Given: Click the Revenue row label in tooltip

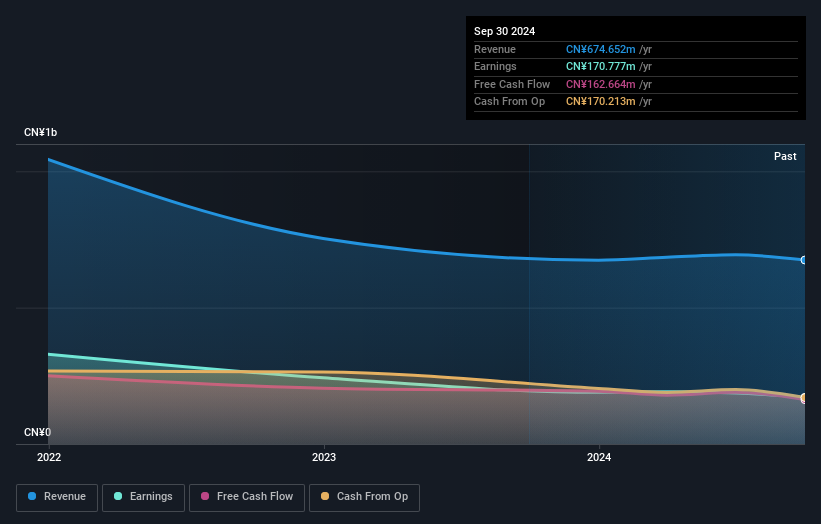Looking at the screenshot, I should click(x=495, y=49).
